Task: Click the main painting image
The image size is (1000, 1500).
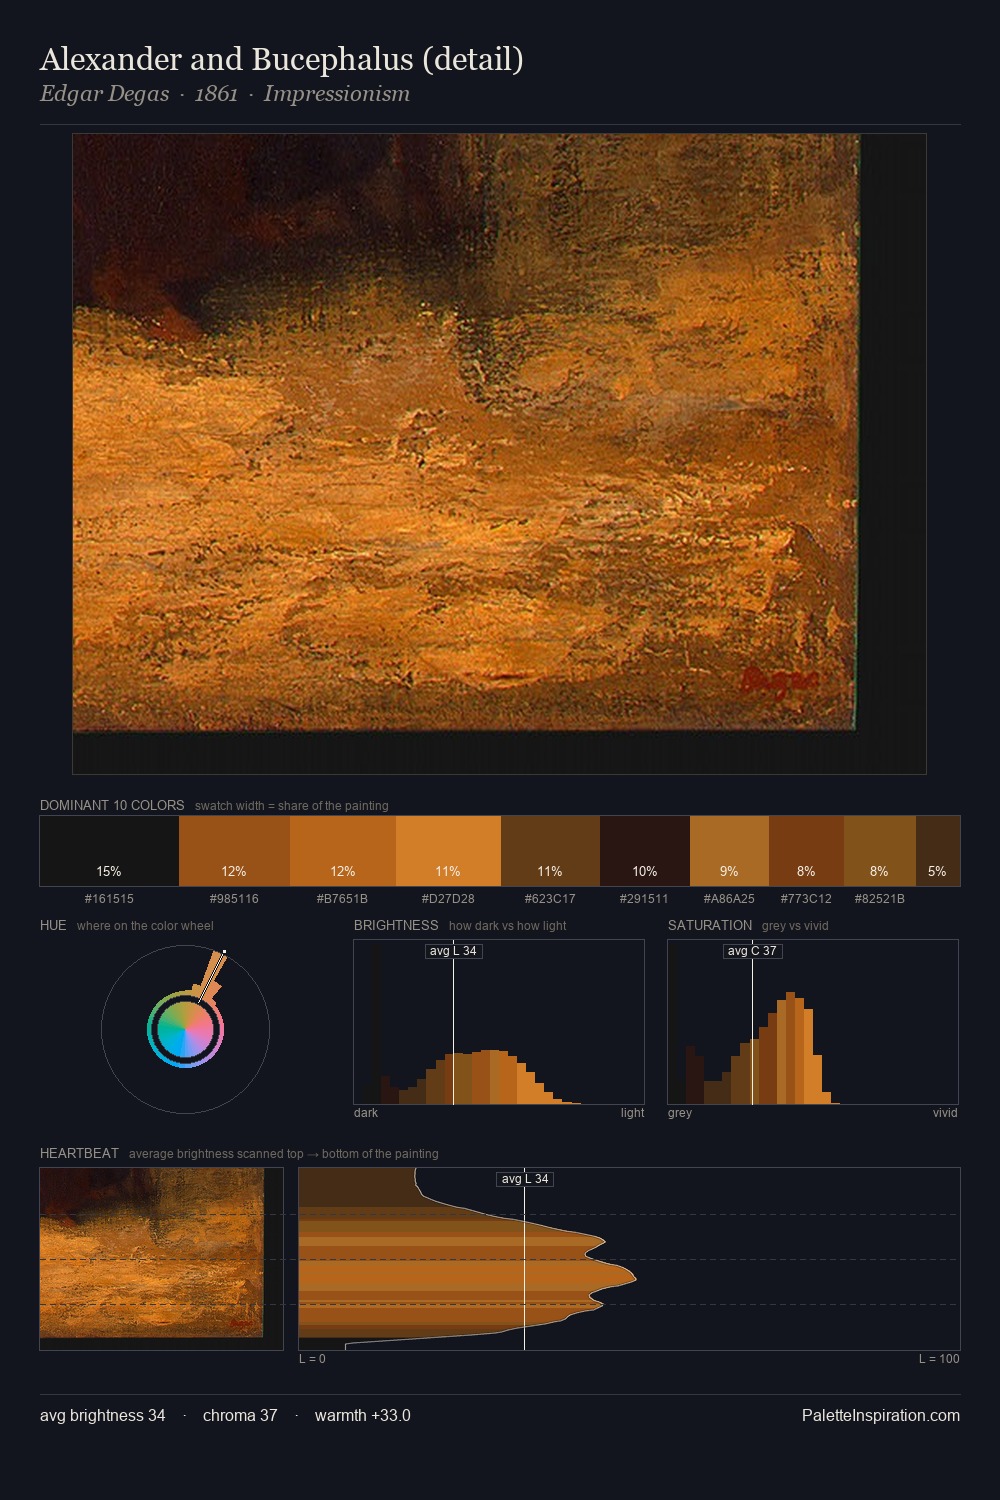Action: click(x=499, y=454)
